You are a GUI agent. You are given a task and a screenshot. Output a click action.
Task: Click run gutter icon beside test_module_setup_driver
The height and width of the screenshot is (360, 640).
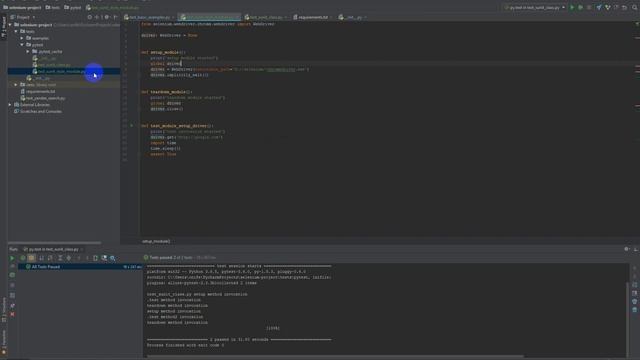coord(131,126)
